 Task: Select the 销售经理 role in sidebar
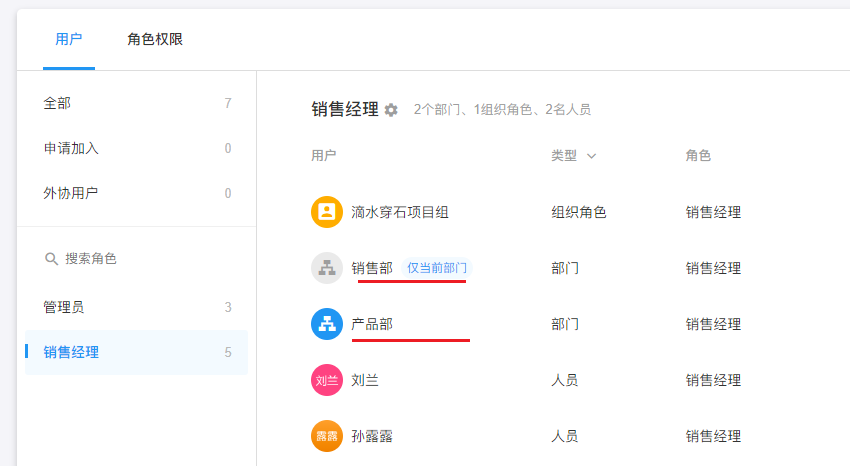coord(71,352)
